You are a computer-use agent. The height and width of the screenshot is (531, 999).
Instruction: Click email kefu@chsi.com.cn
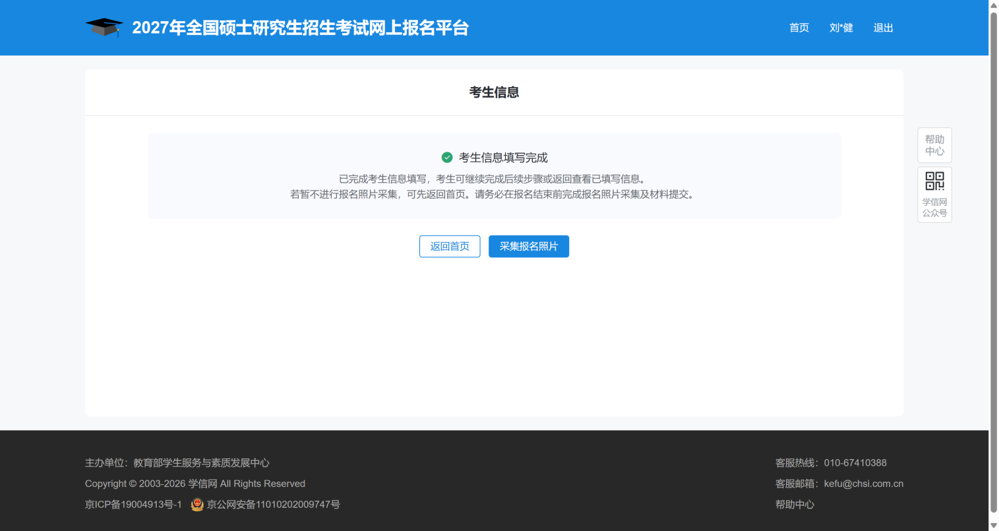pyautogui.click(x=863, y=484)
